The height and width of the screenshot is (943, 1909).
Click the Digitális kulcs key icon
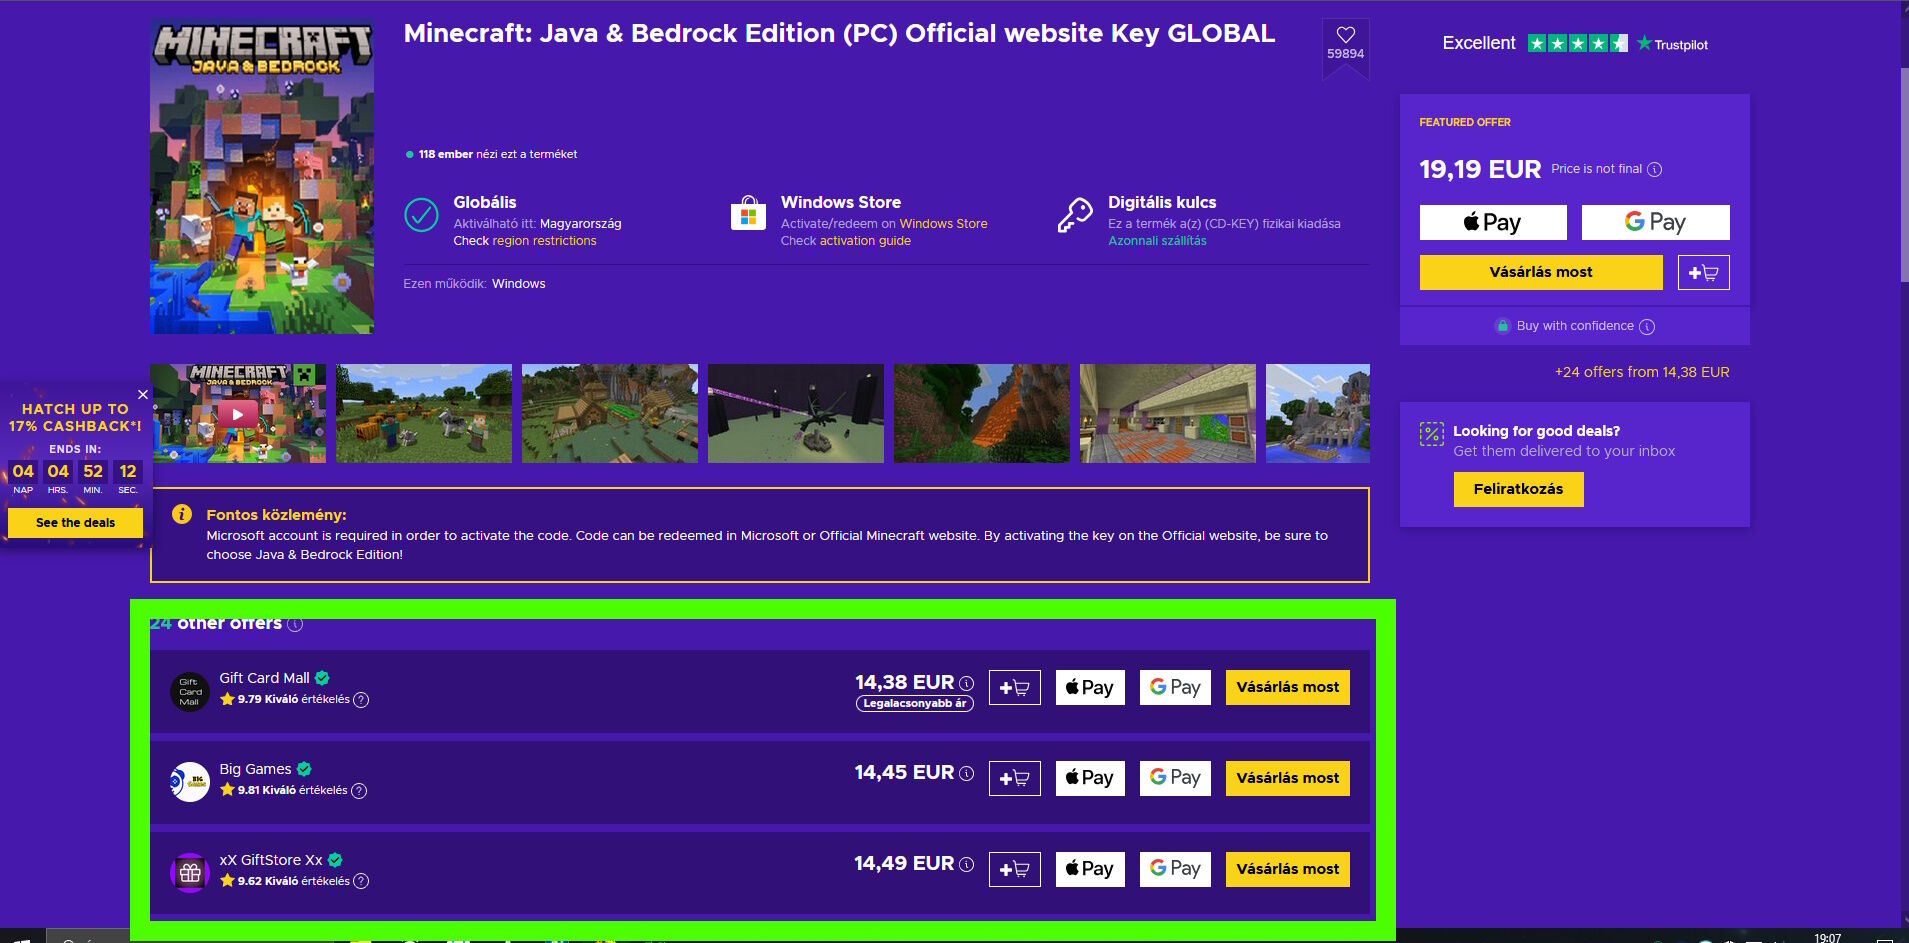(x=1075, y=215)
